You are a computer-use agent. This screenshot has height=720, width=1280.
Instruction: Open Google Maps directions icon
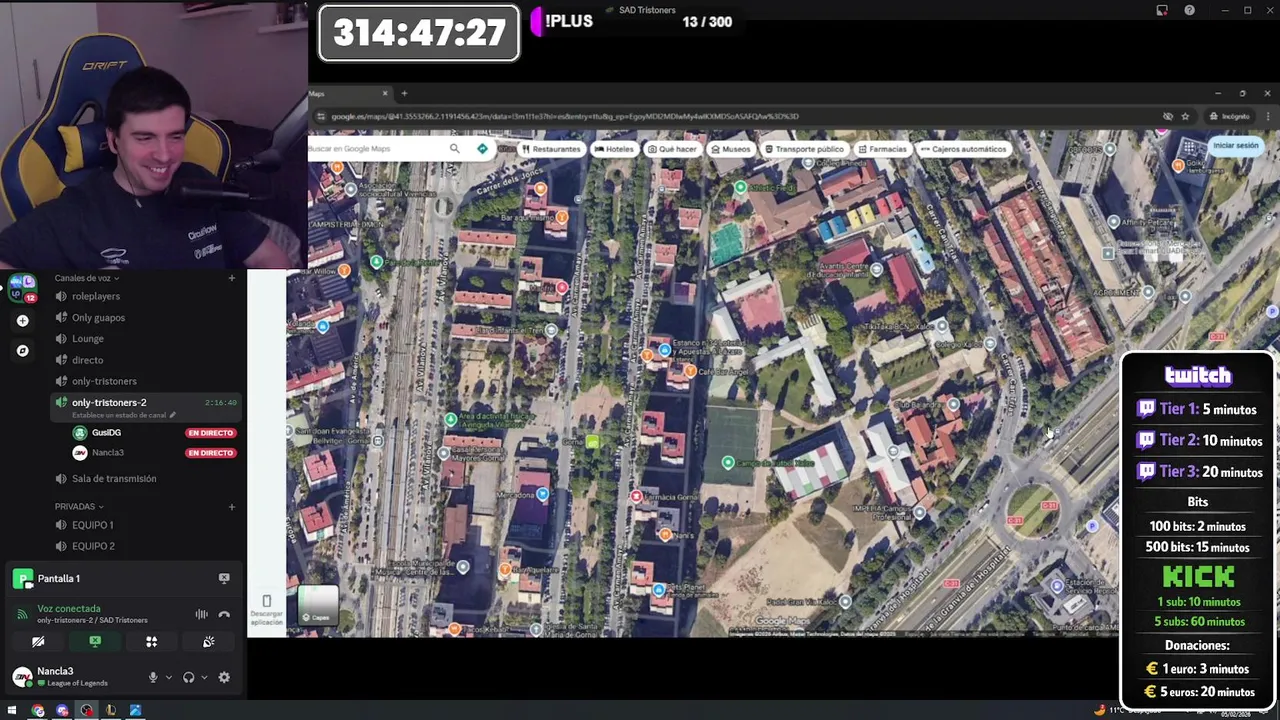(x=482, y=149)
